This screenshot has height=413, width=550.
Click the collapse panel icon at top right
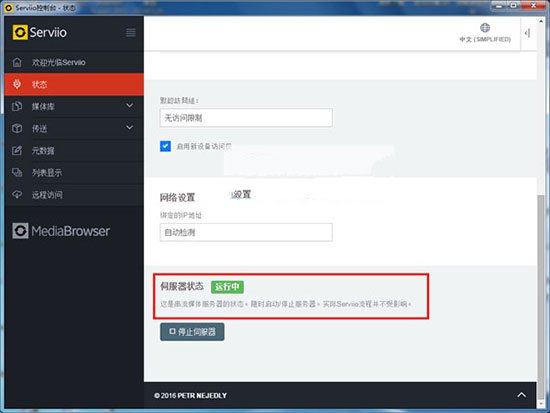point(527,33)
